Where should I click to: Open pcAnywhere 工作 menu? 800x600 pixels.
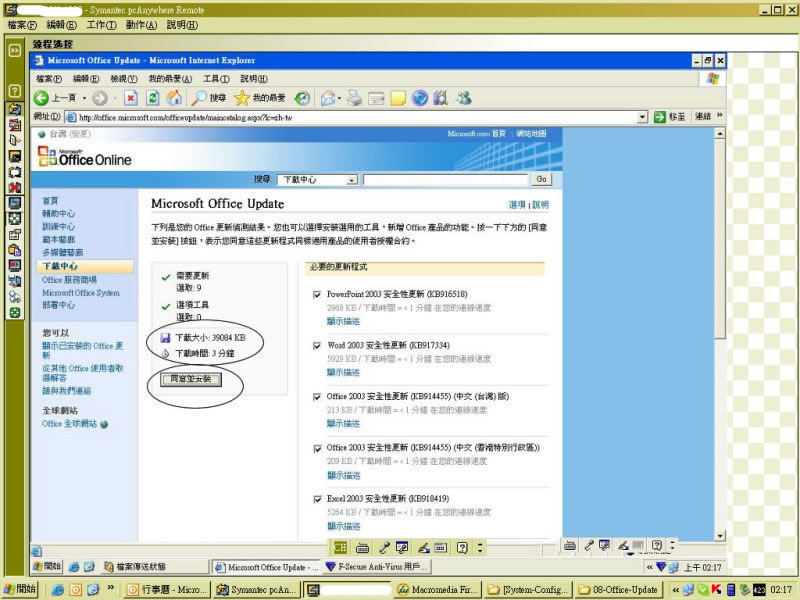point(102,24)
